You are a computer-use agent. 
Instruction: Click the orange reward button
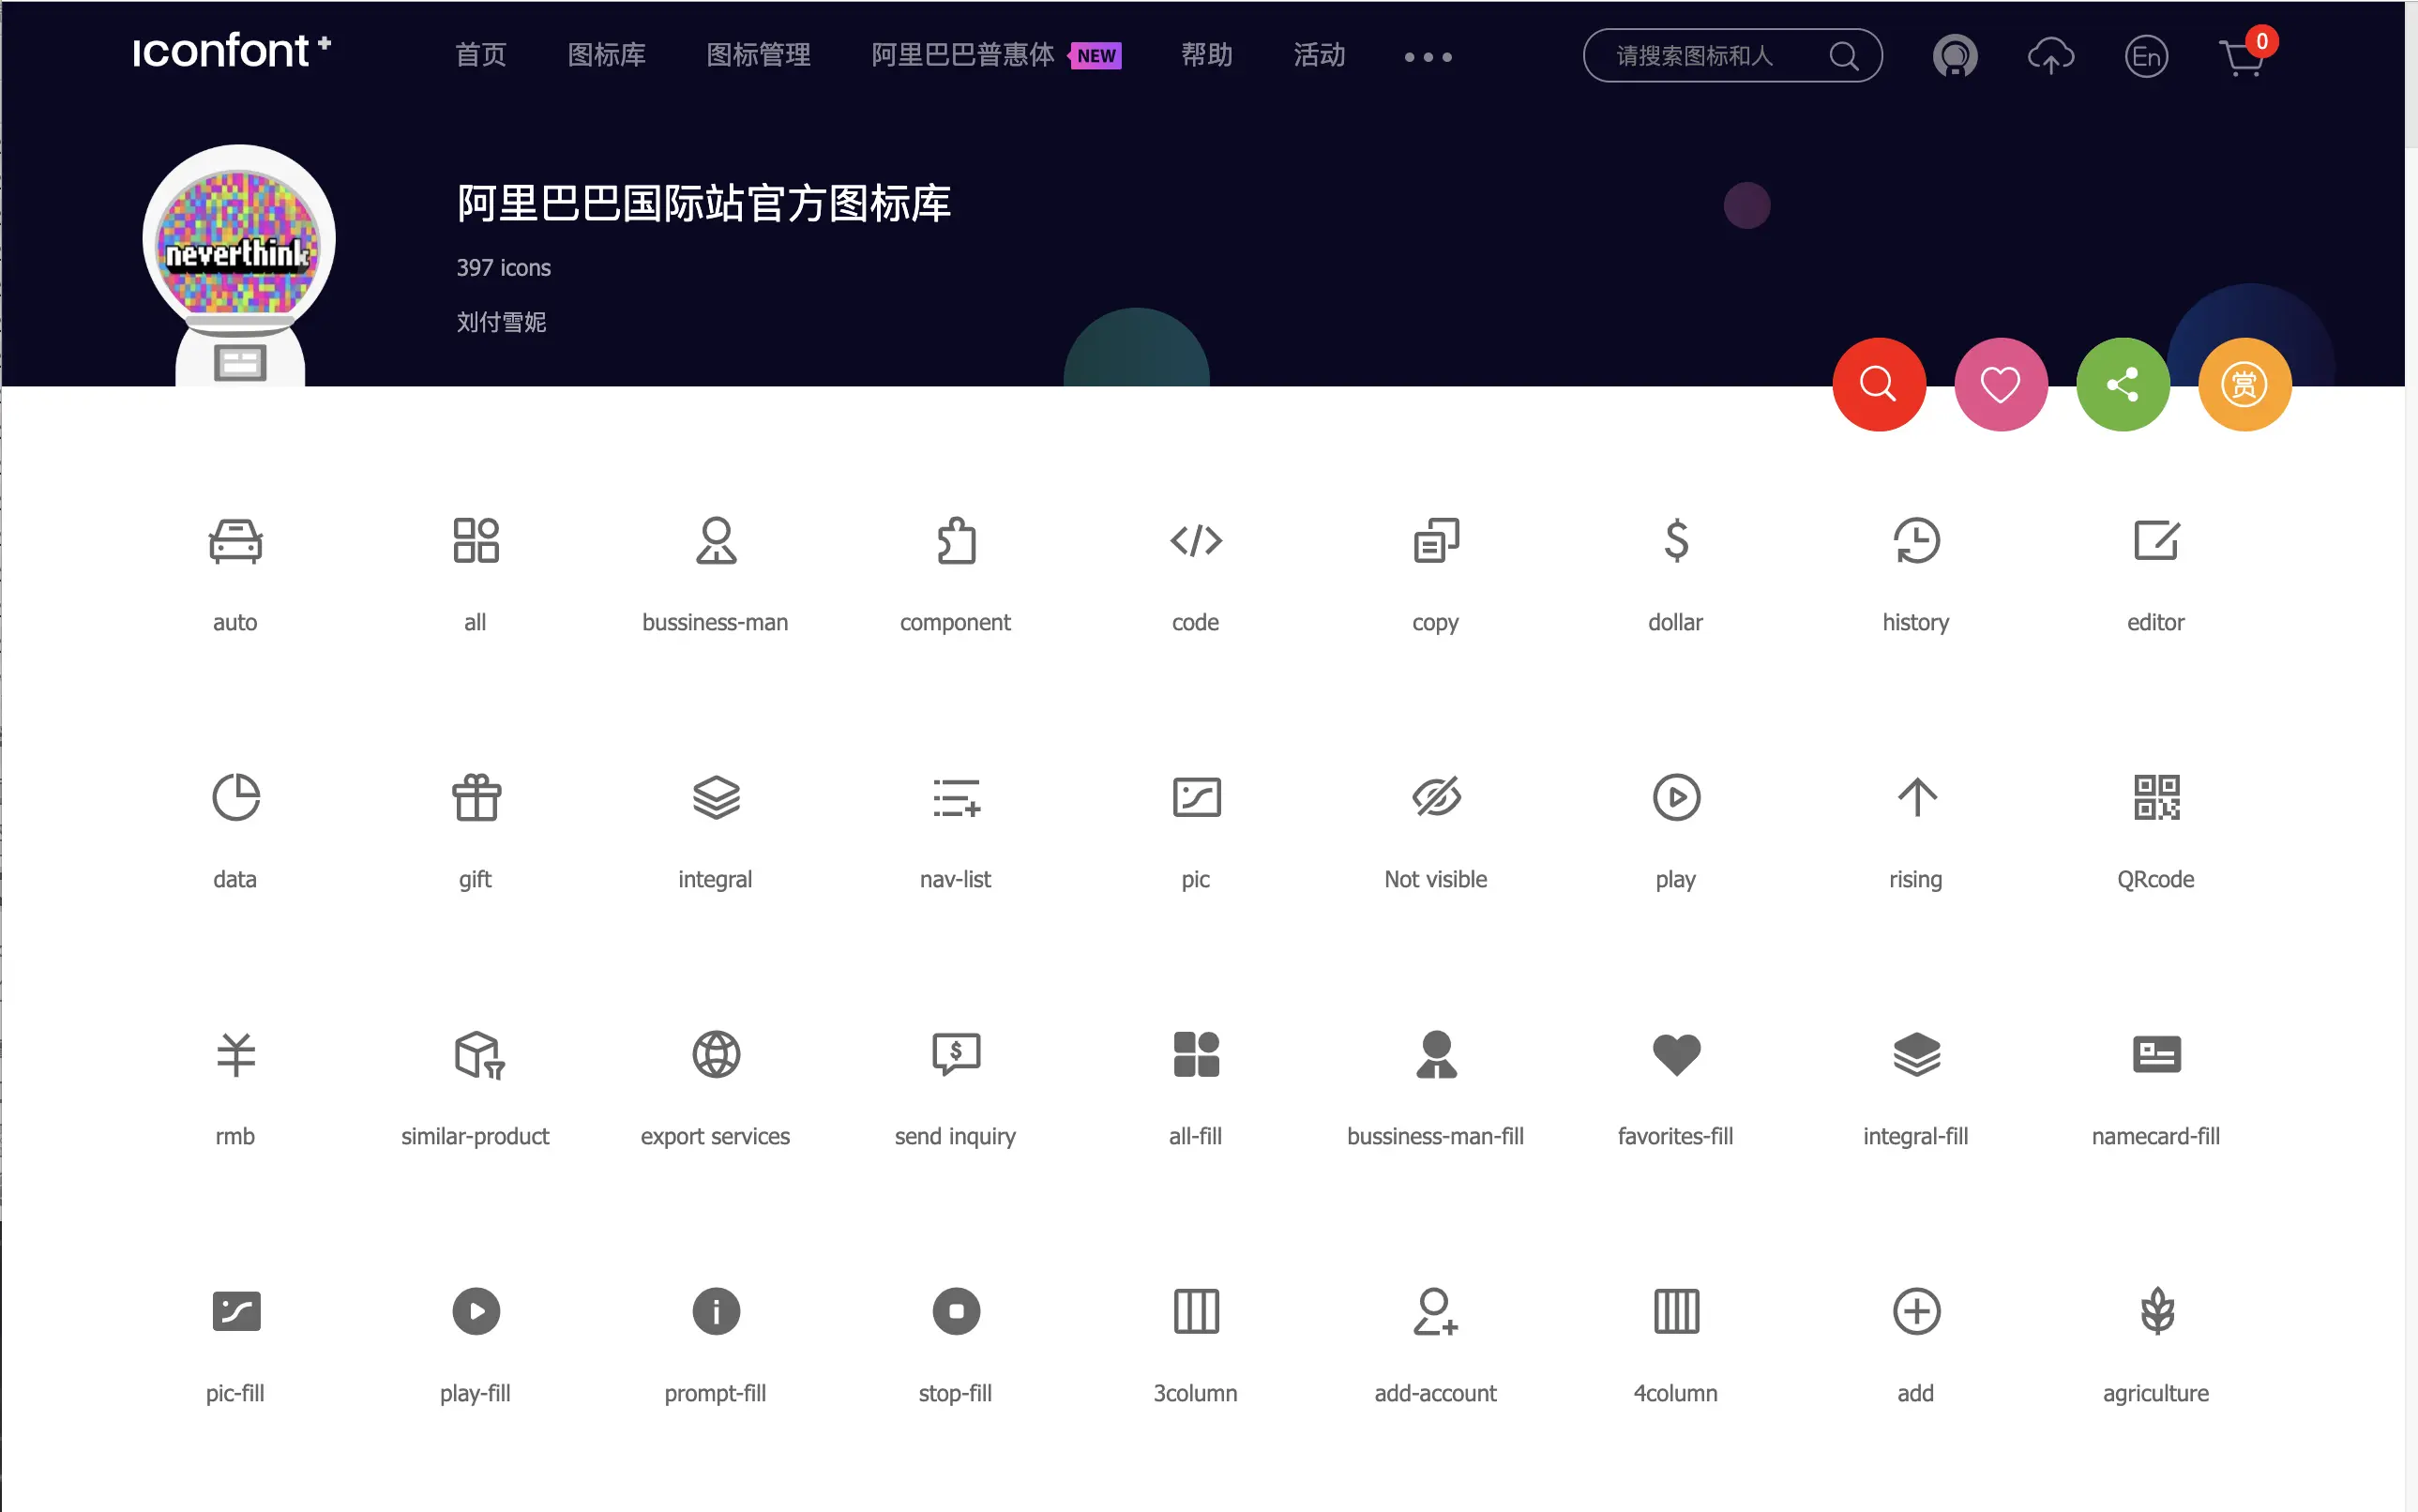click(2244, 384)
